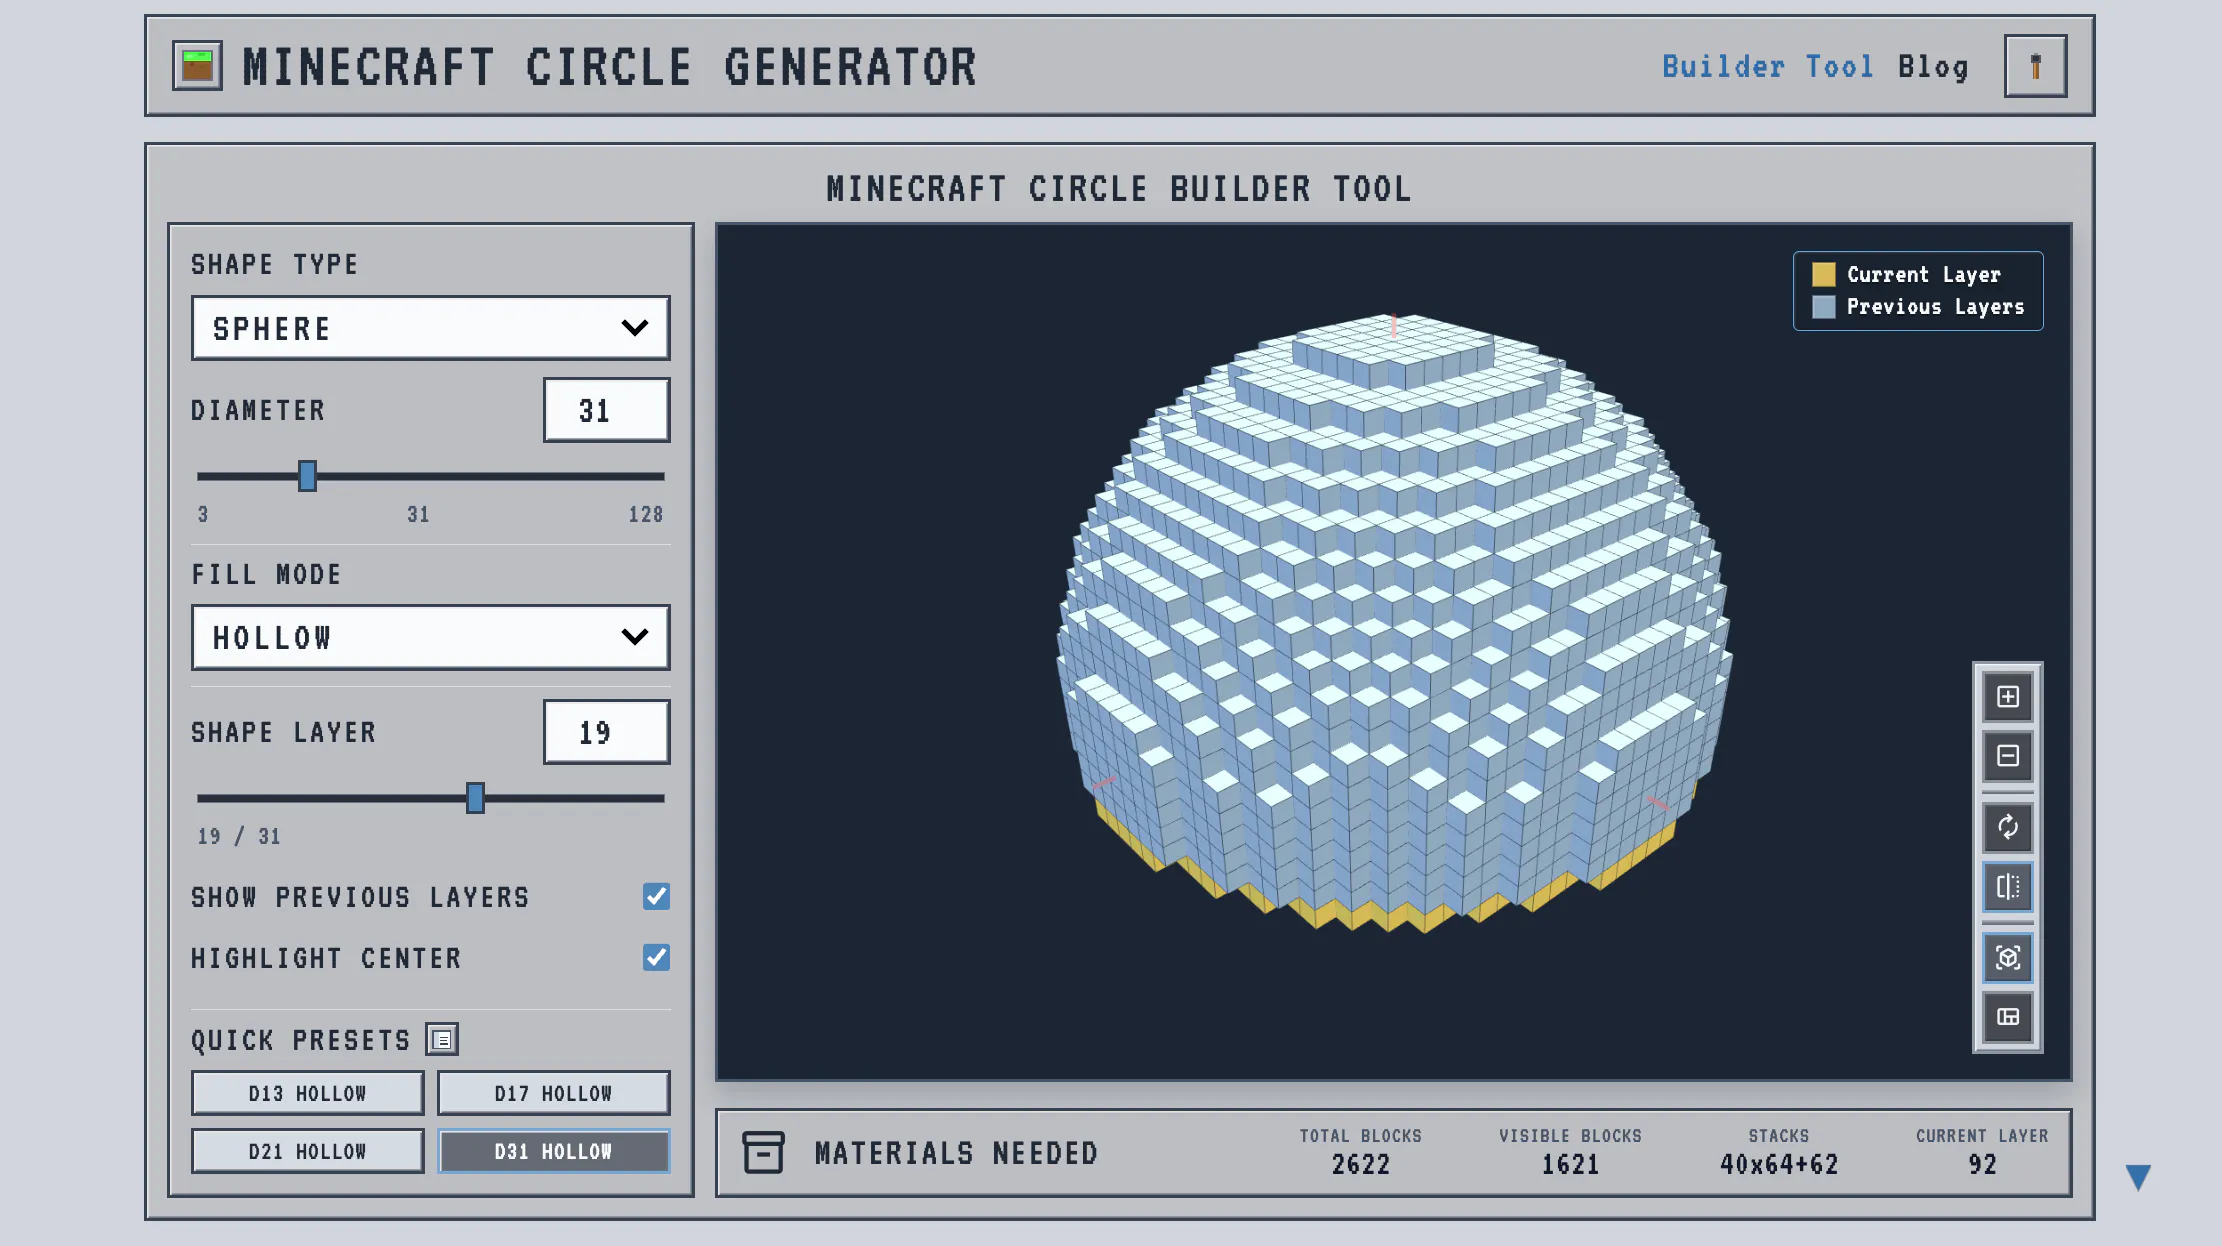This screenshot has width=2222, height=1246.
Task: Click the 3D sphere preview canvas
Action: (x=1393, y=652)
